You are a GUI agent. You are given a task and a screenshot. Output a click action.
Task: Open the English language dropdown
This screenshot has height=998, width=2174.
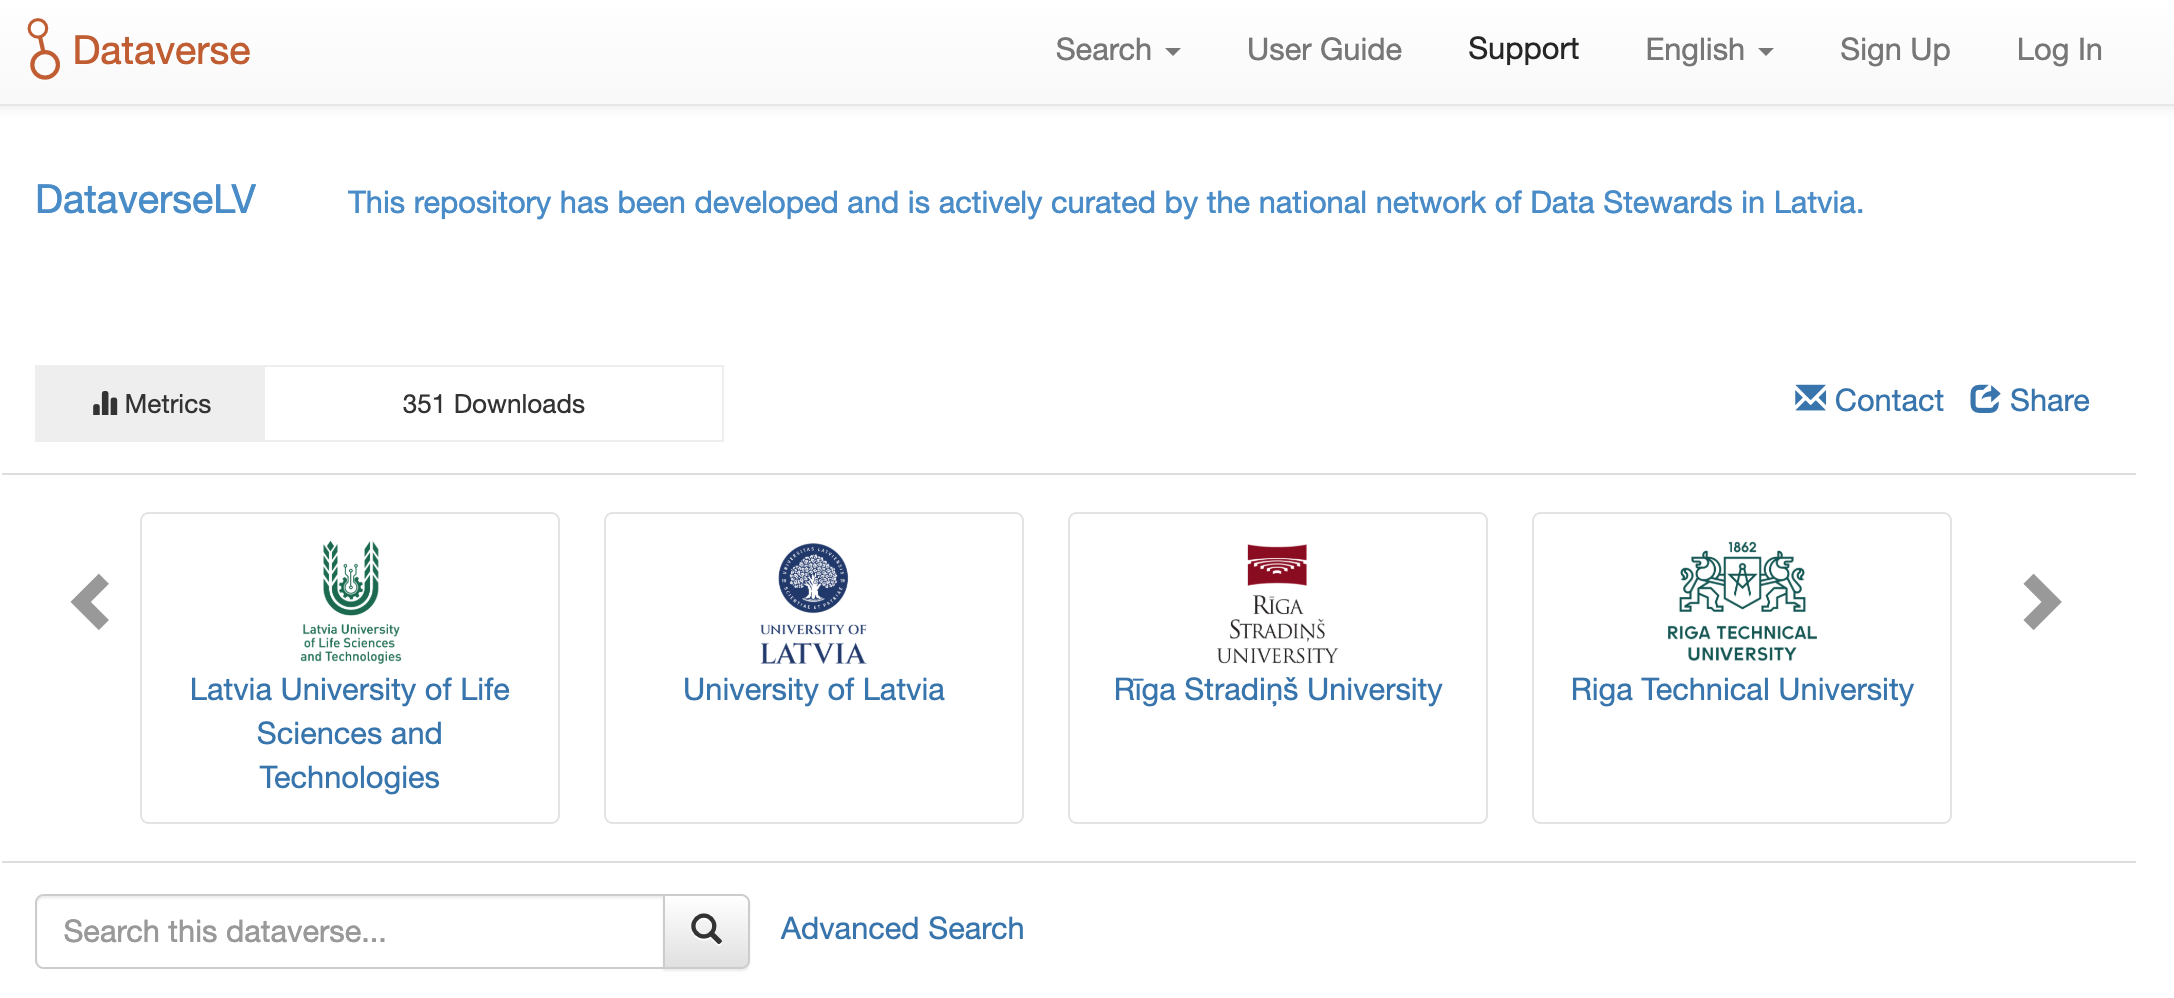point(1708,50)
